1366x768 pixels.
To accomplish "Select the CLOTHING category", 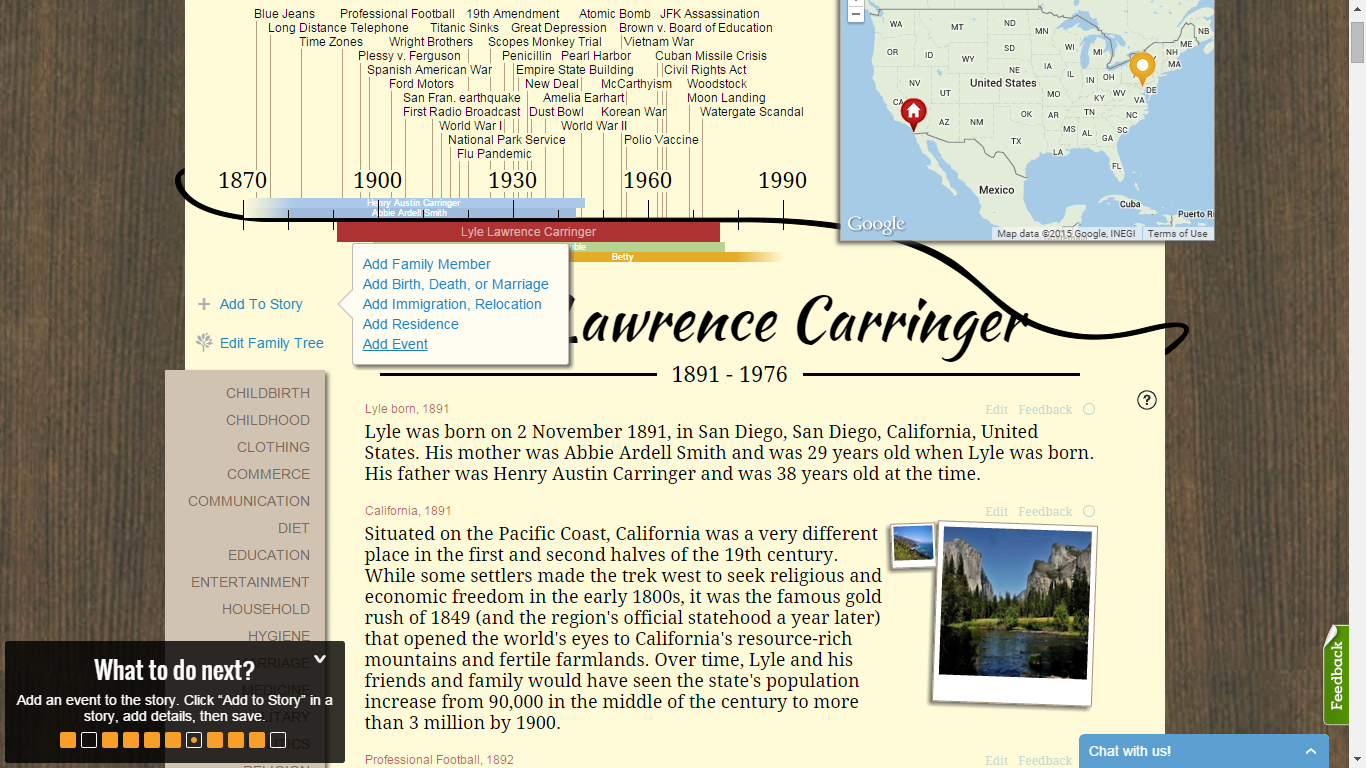I will click(x=273, y=447).
